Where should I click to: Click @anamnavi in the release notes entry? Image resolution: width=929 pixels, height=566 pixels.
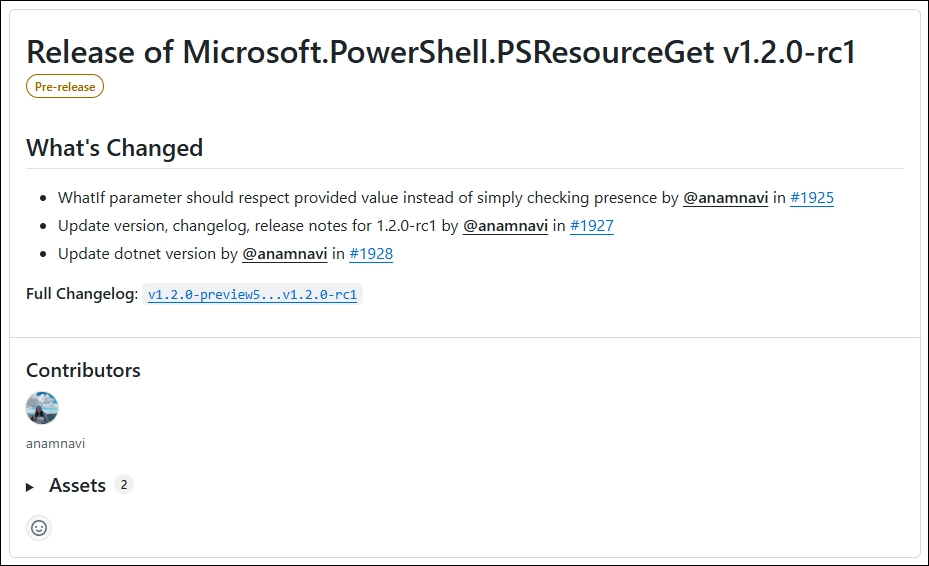(x=505, y=226)
